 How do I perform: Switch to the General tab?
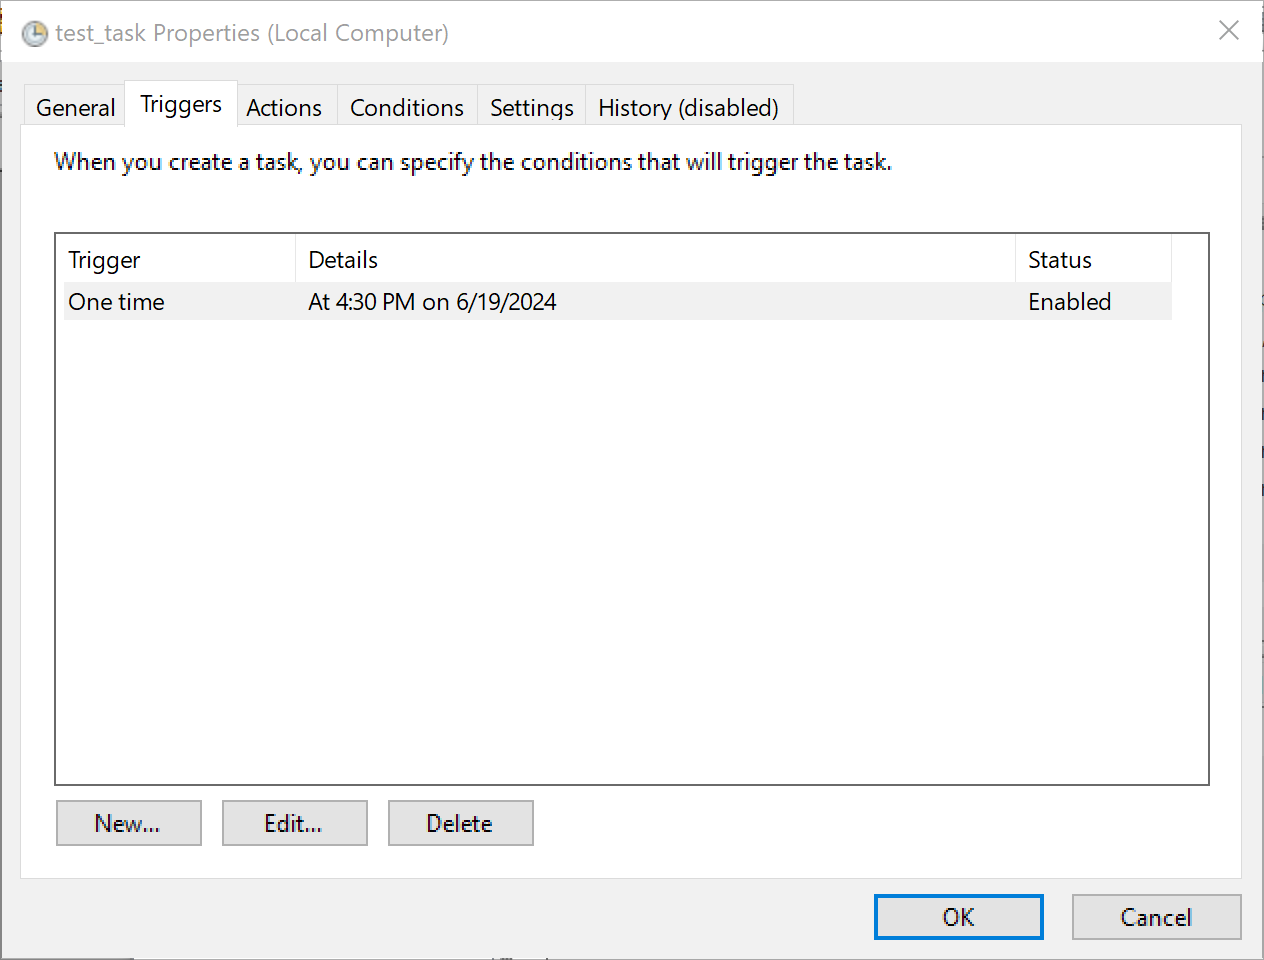click(75, 107)
